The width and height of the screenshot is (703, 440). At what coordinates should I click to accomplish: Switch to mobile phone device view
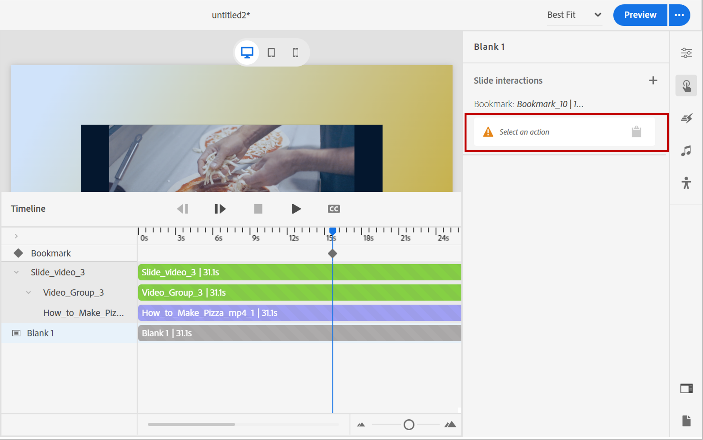(295, 52)
